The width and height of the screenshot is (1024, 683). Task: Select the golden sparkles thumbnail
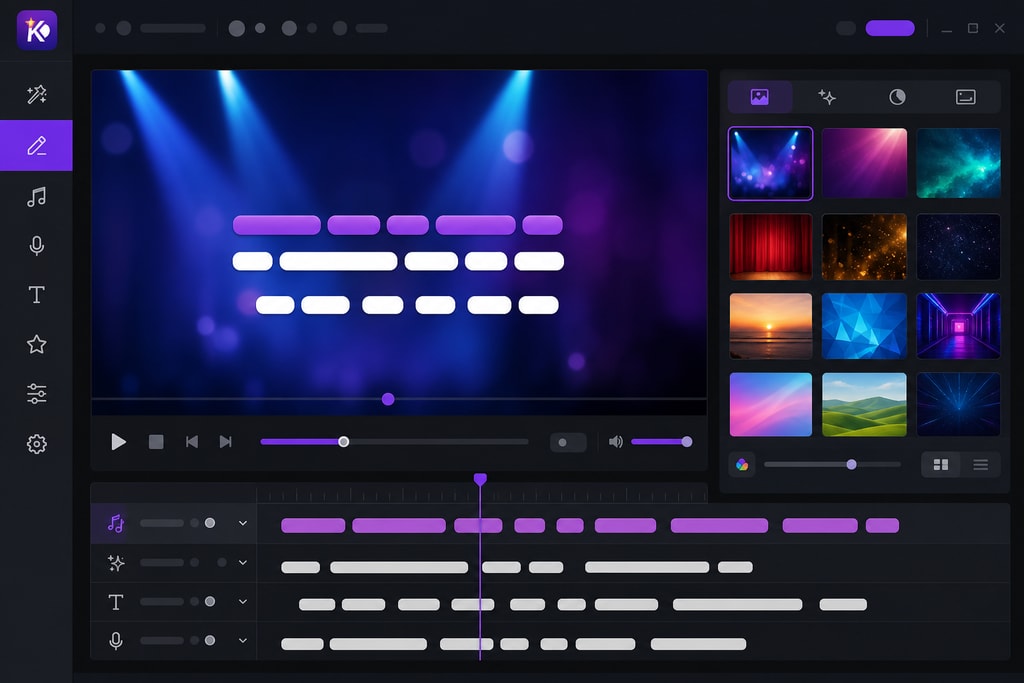point(864,247)
